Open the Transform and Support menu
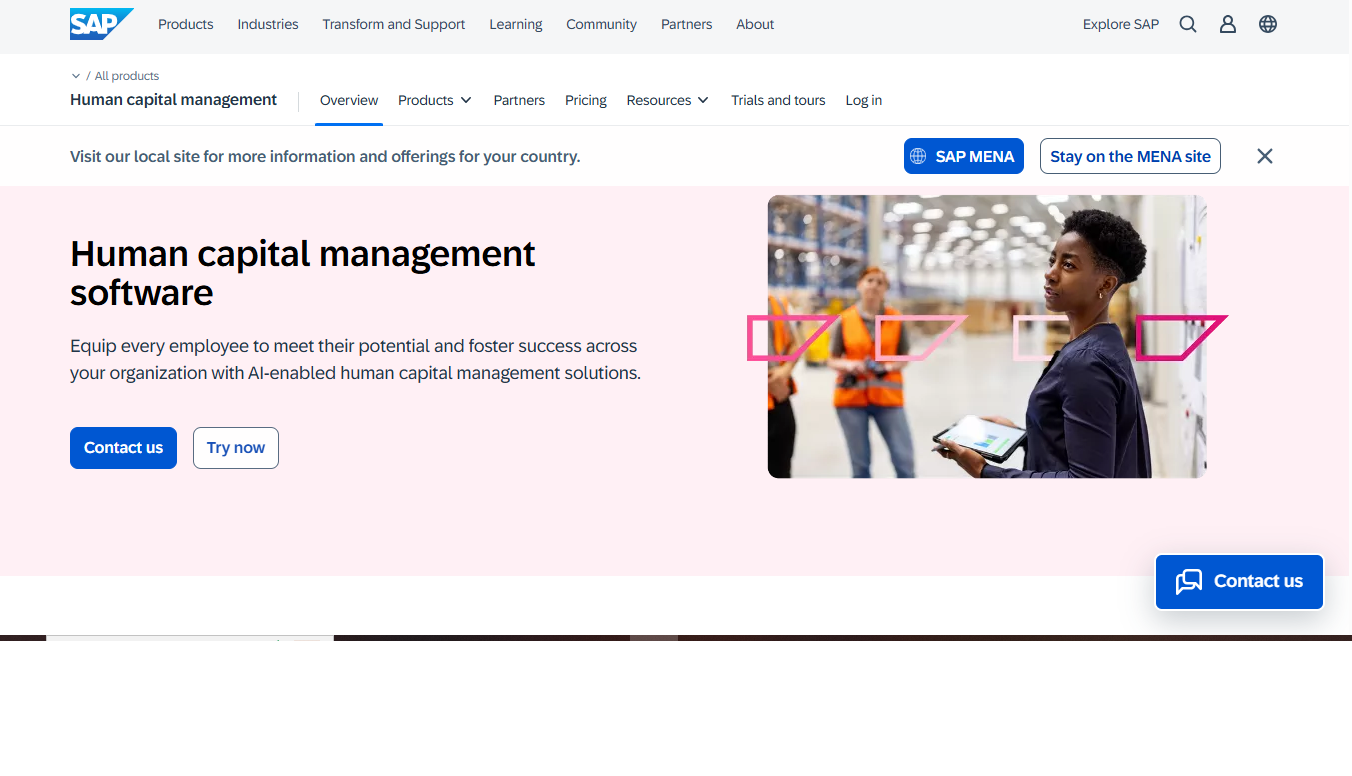Screen dimensions: 1352x776 (393, 24)
